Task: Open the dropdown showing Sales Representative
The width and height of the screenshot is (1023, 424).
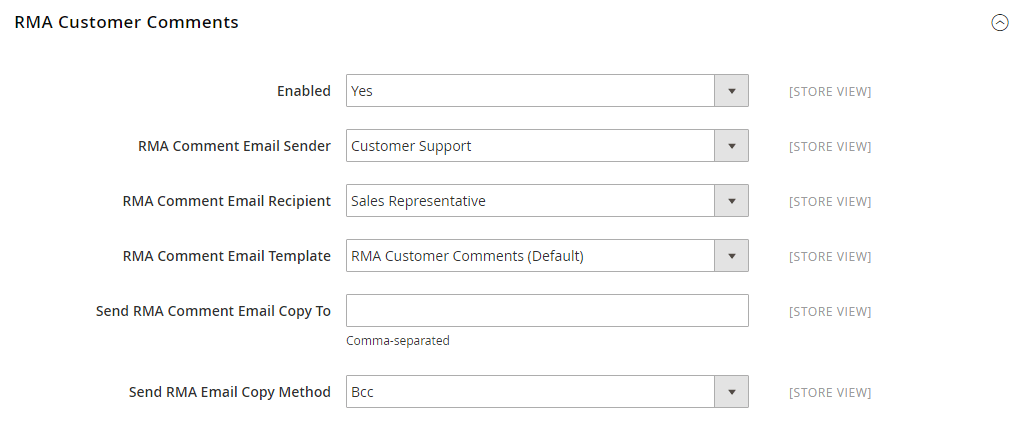Action: 547,201
